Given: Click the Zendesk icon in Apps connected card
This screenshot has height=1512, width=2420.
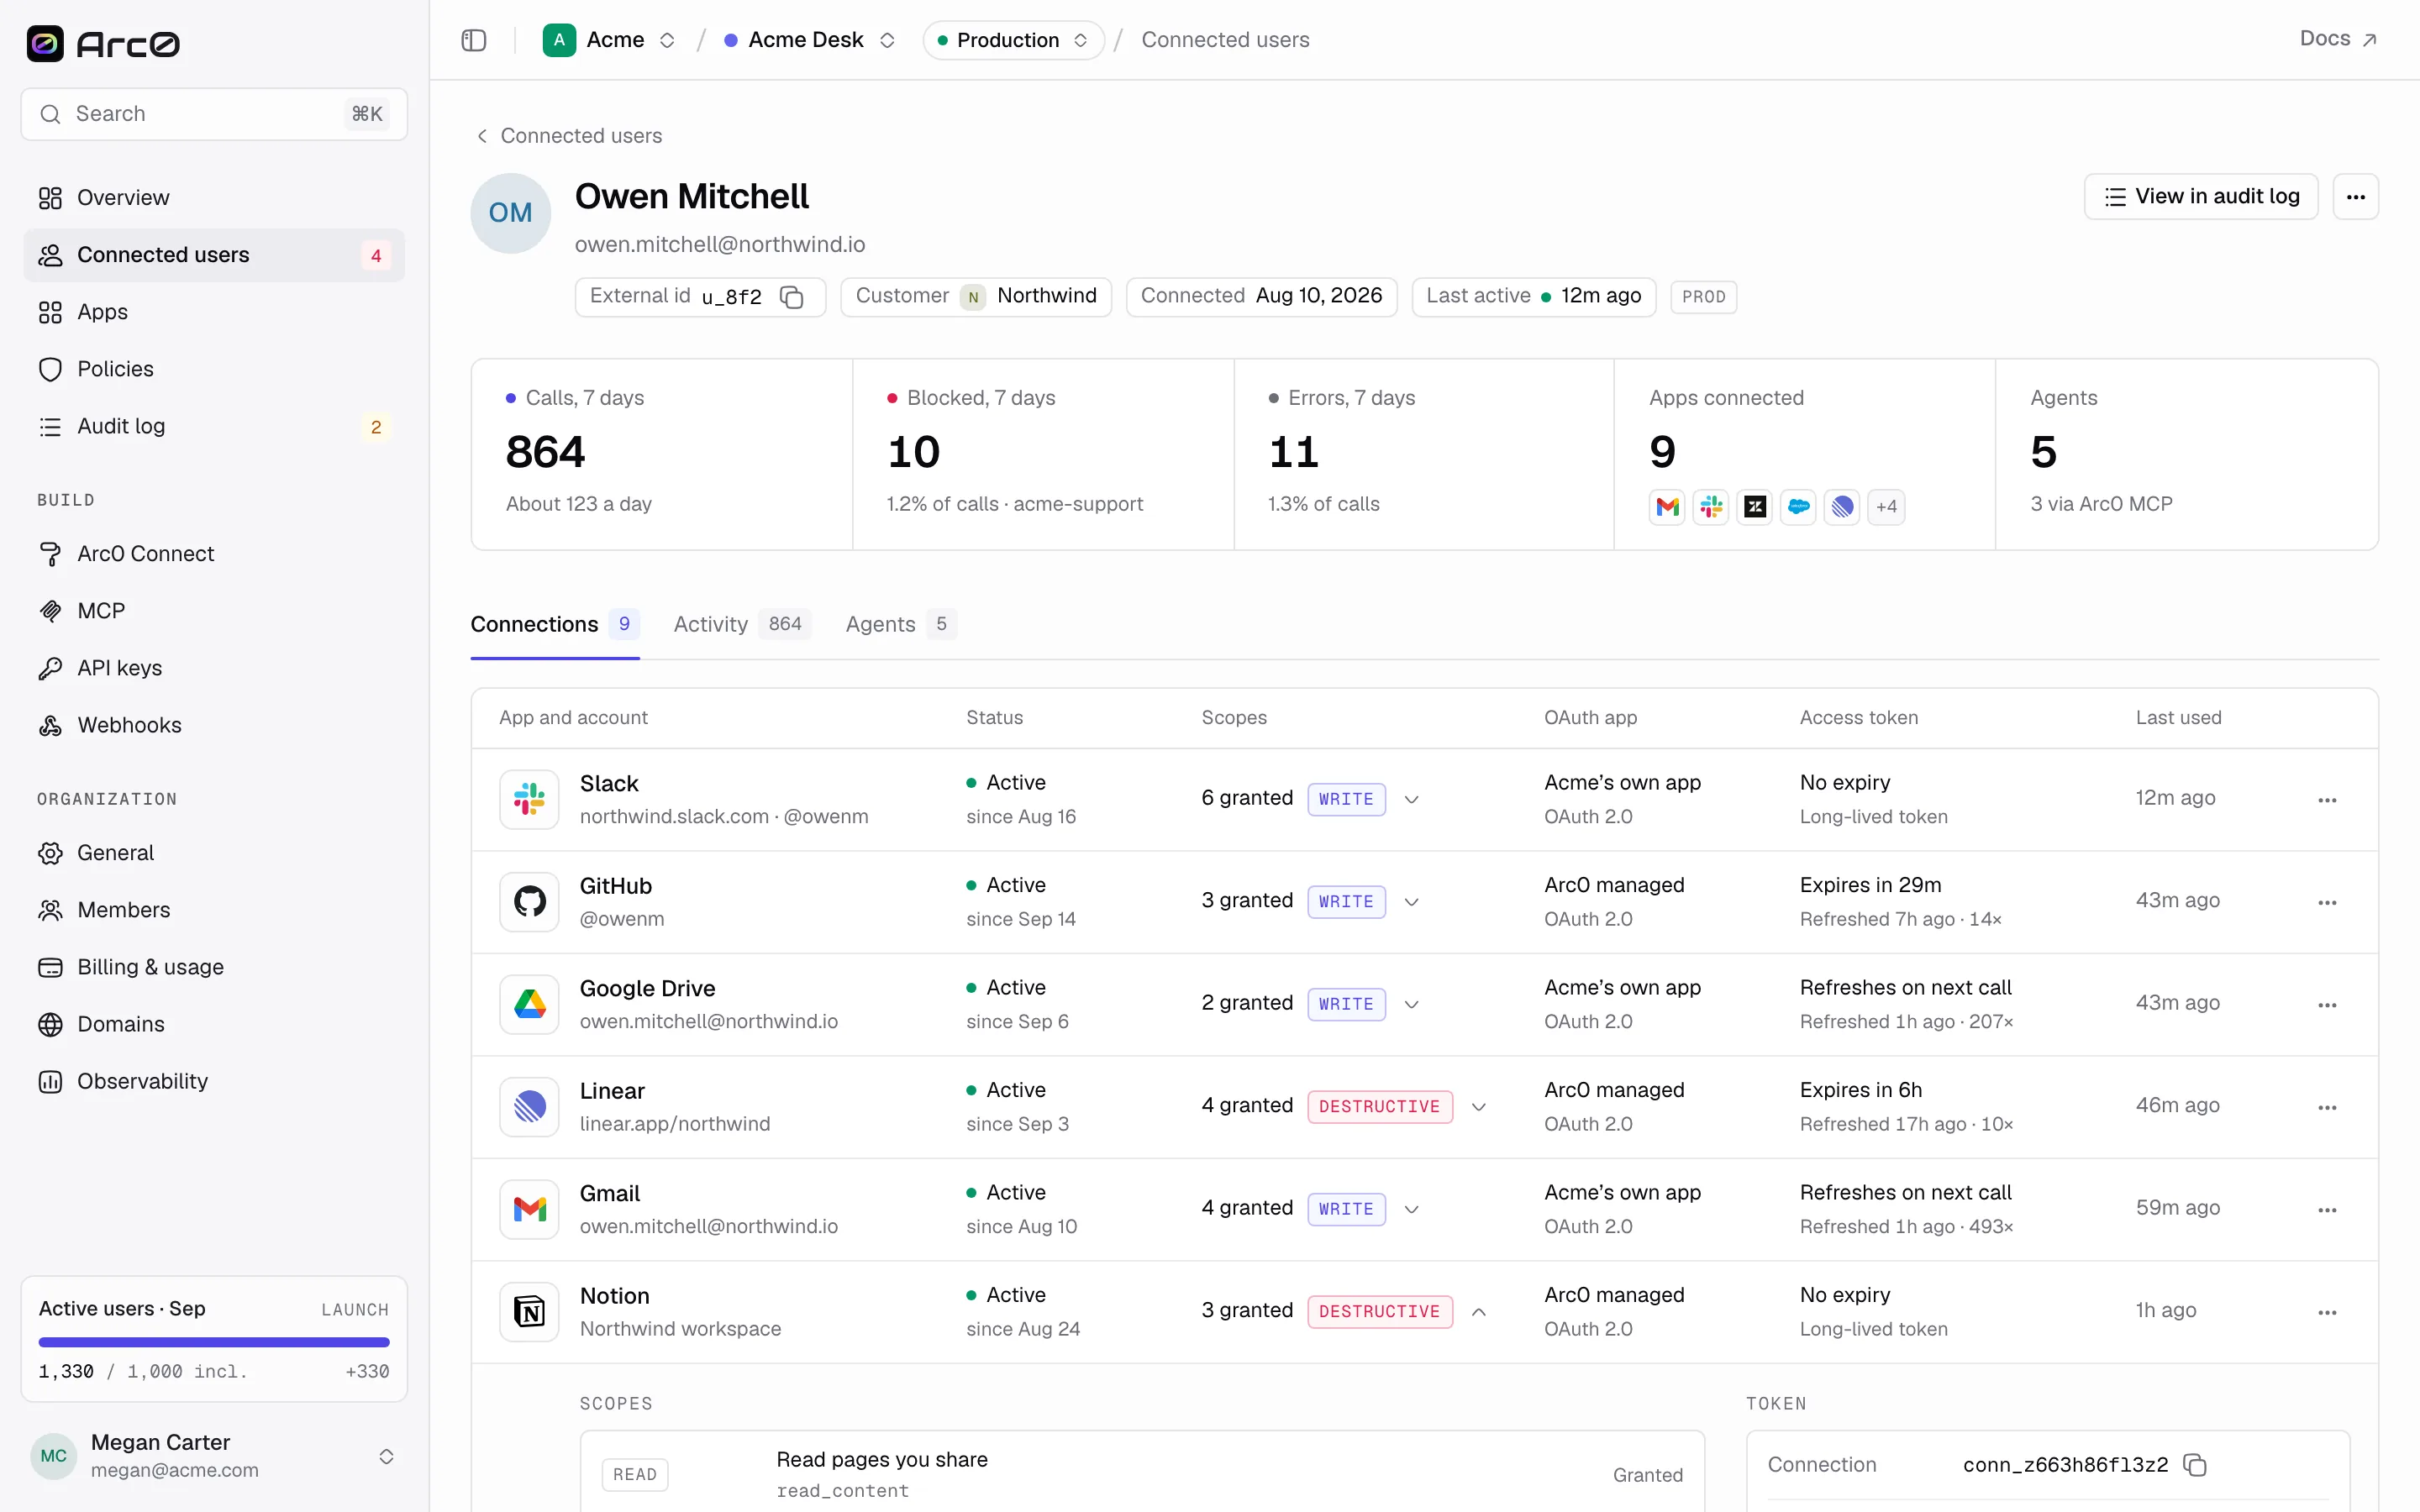Looking at the screenshot, I should (x=1755, y=507).
